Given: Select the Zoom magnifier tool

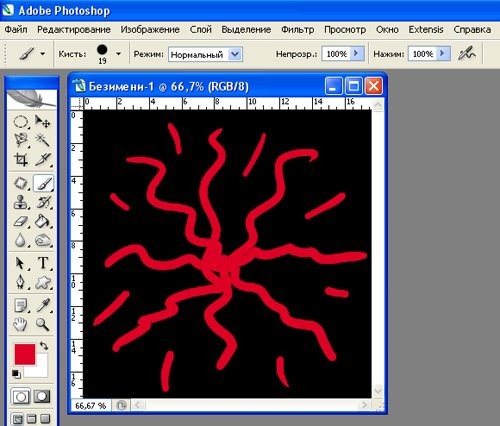Looking at the screenshot, I should (x=43, y=324).
